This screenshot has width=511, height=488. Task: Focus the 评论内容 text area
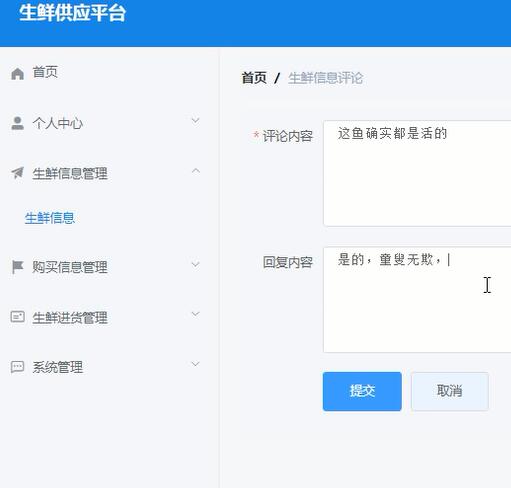[x=417, y=173]
